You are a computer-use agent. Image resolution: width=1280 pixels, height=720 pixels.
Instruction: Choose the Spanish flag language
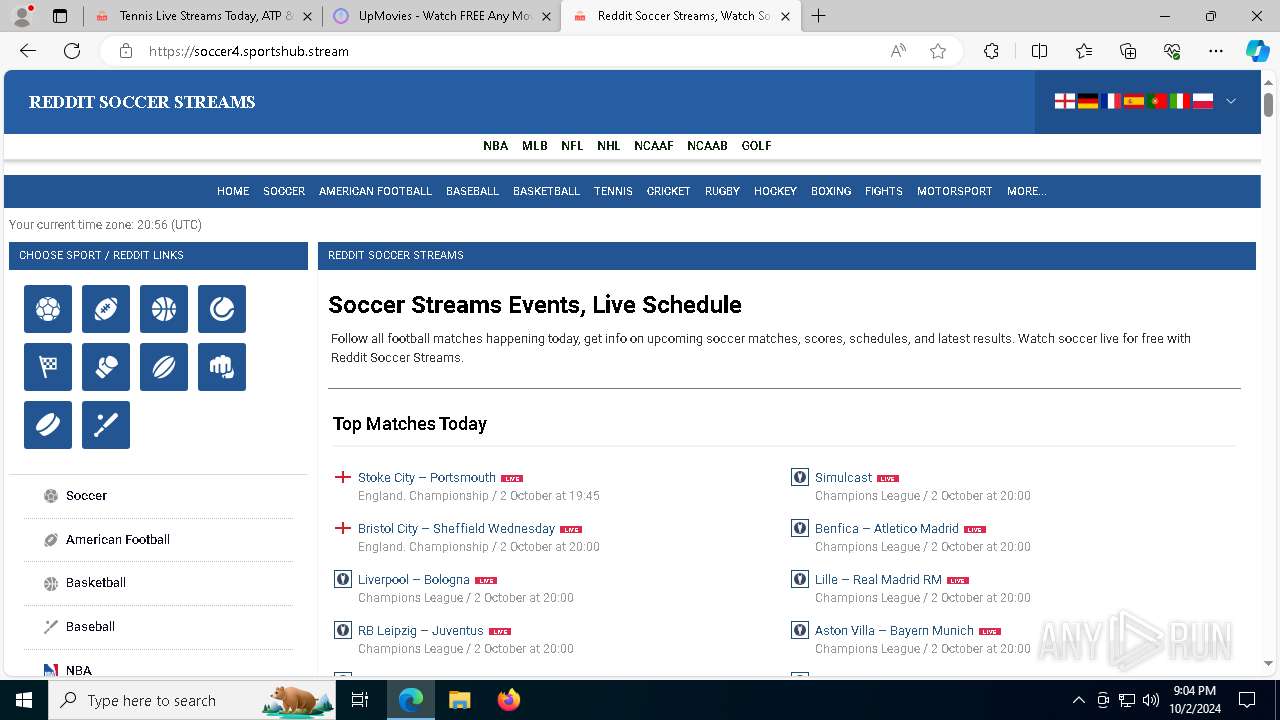point(1134,101)
